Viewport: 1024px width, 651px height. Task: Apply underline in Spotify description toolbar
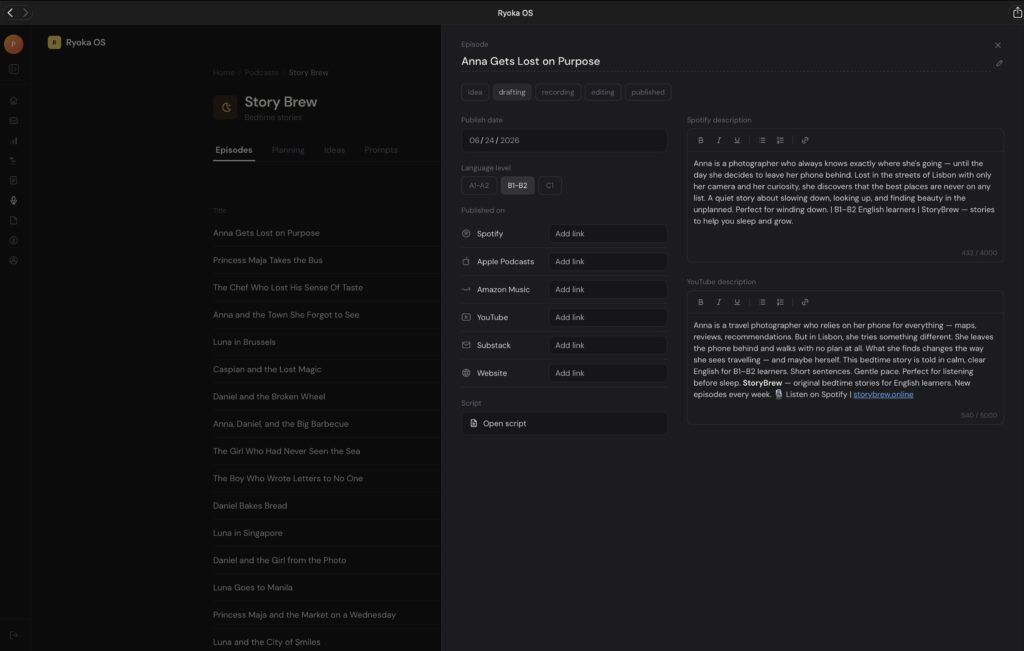click(x=737, y=140)
